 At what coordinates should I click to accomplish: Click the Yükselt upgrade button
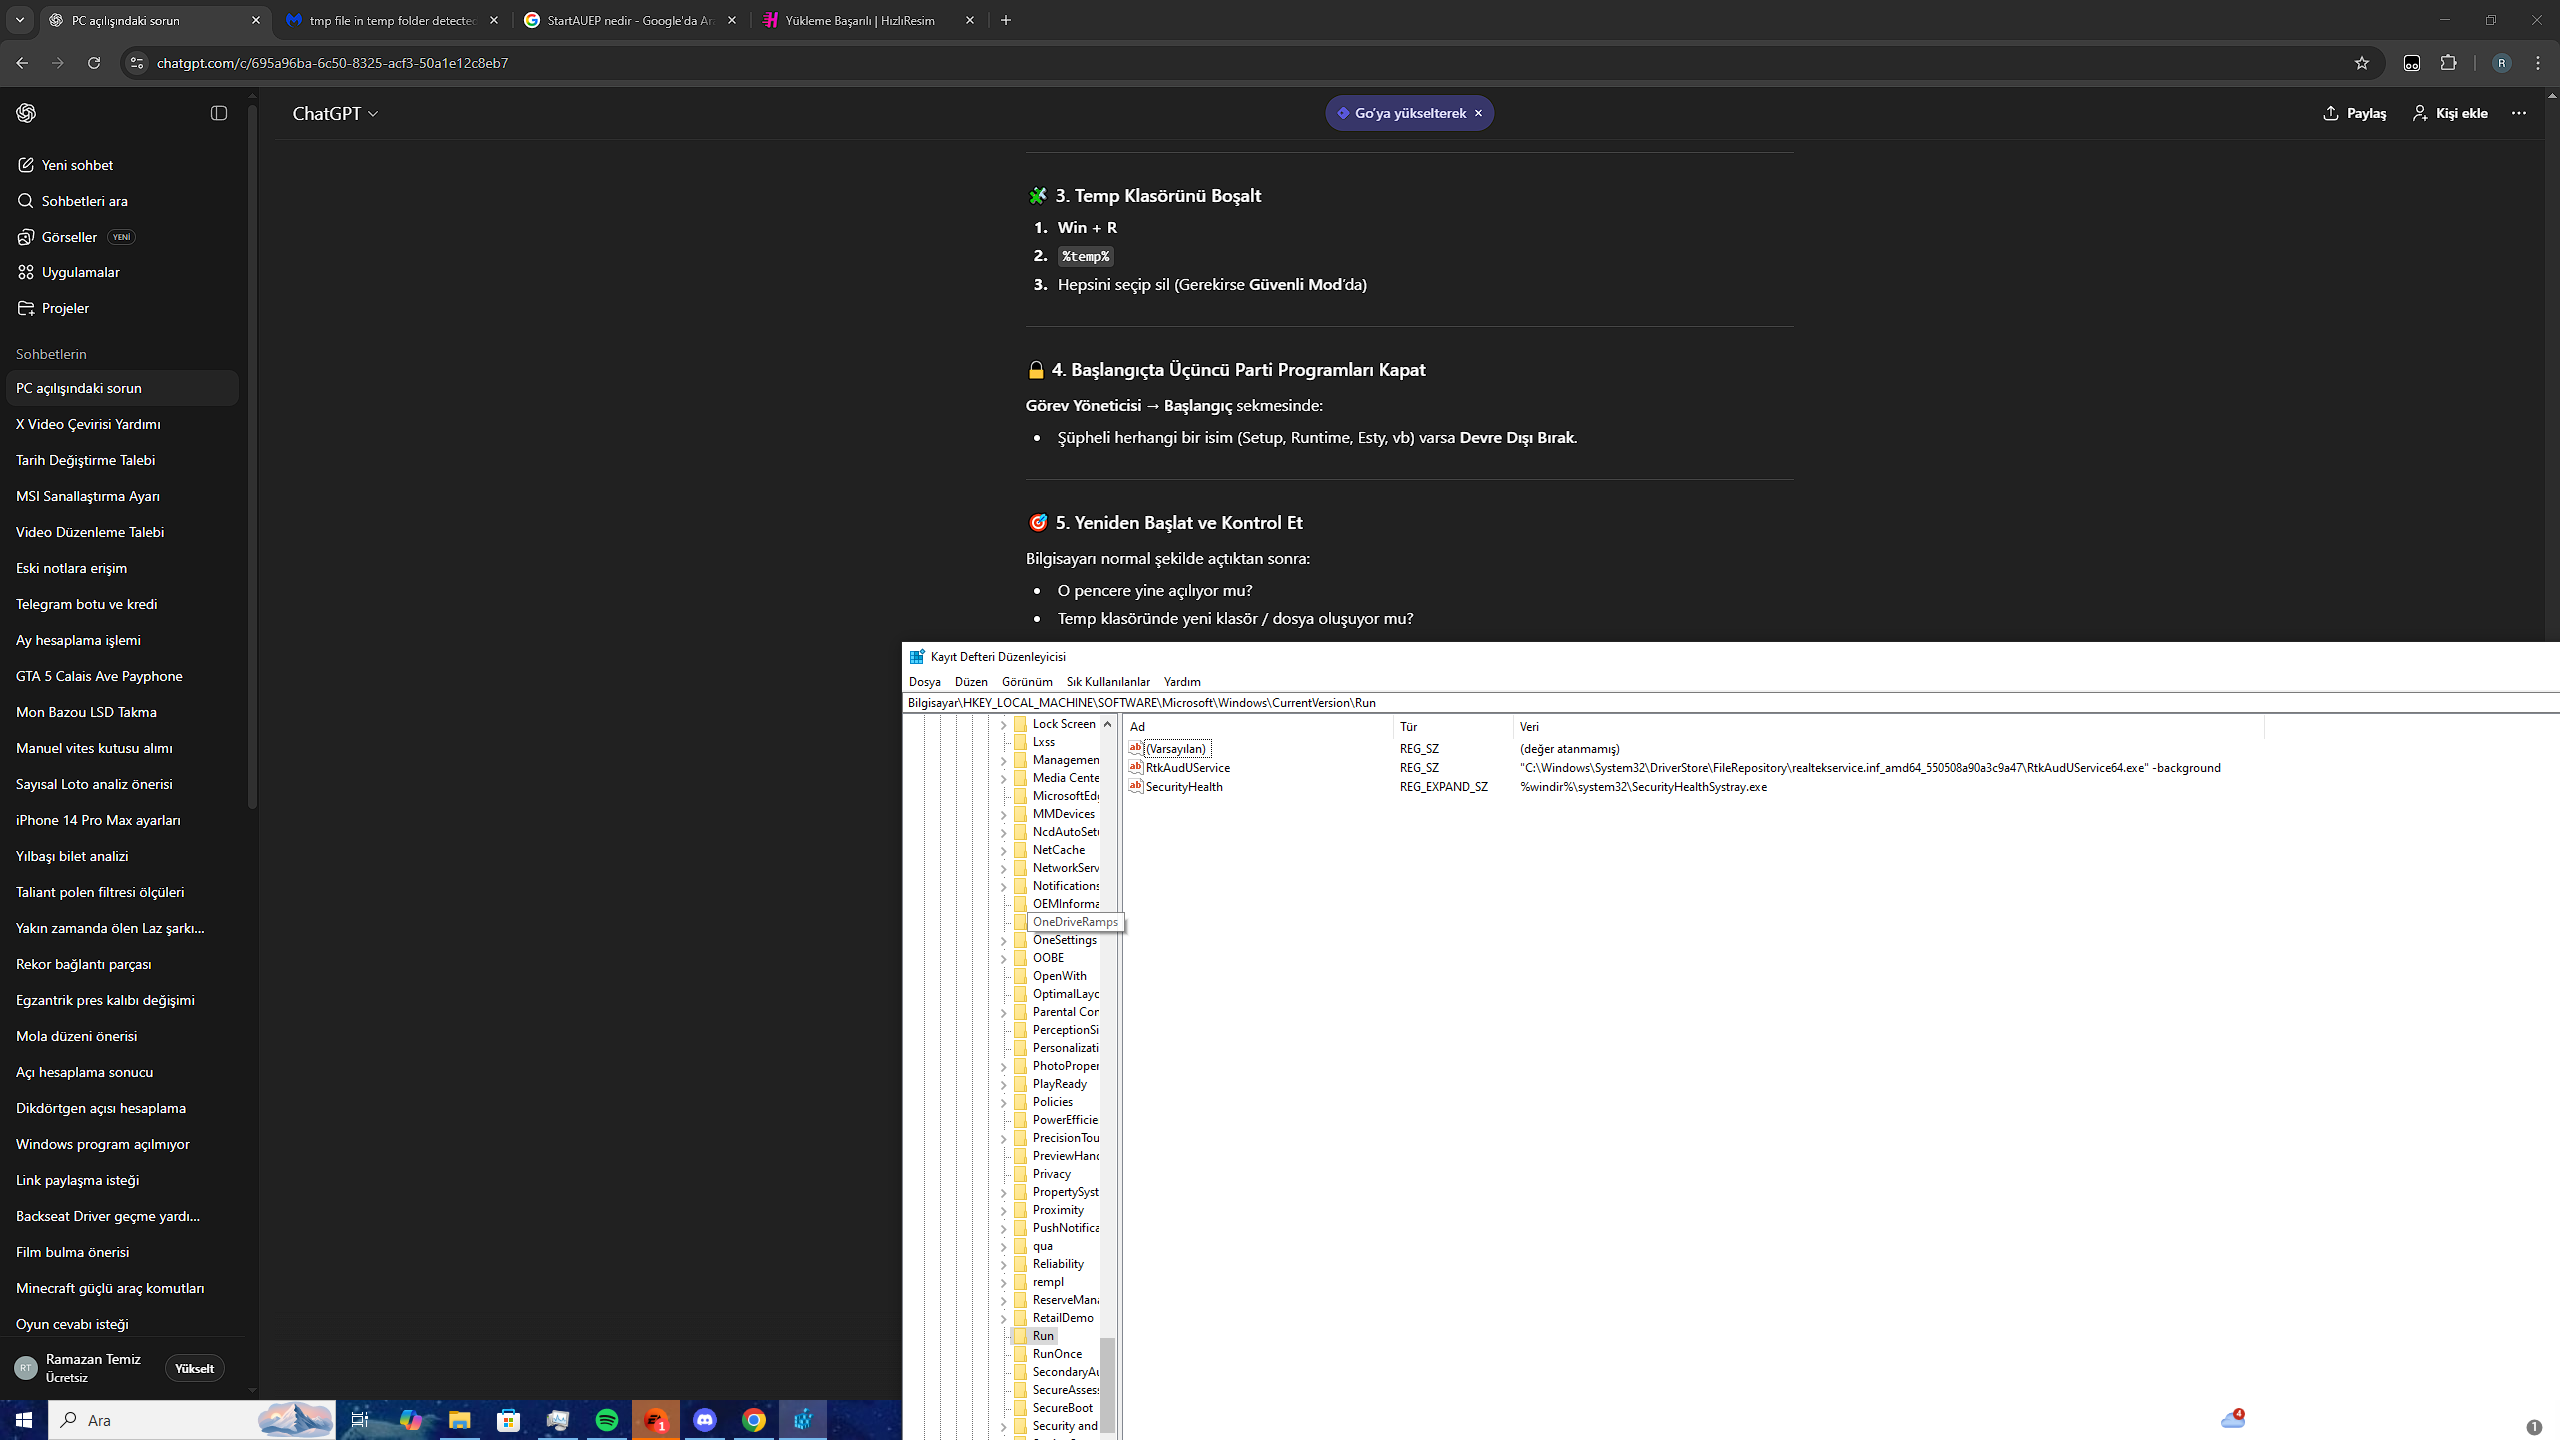point(194,1368)
